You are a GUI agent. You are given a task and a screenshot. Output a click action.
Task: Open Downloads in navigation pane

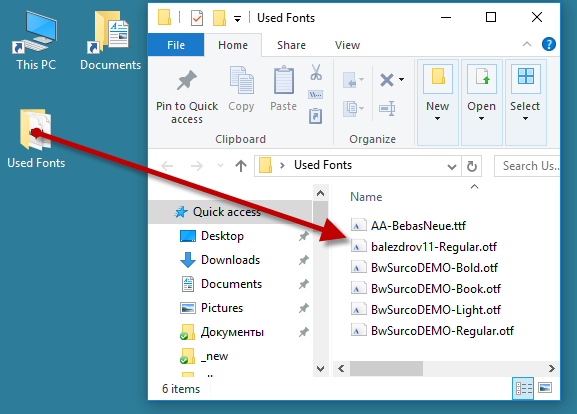click(x=230, y=260)
